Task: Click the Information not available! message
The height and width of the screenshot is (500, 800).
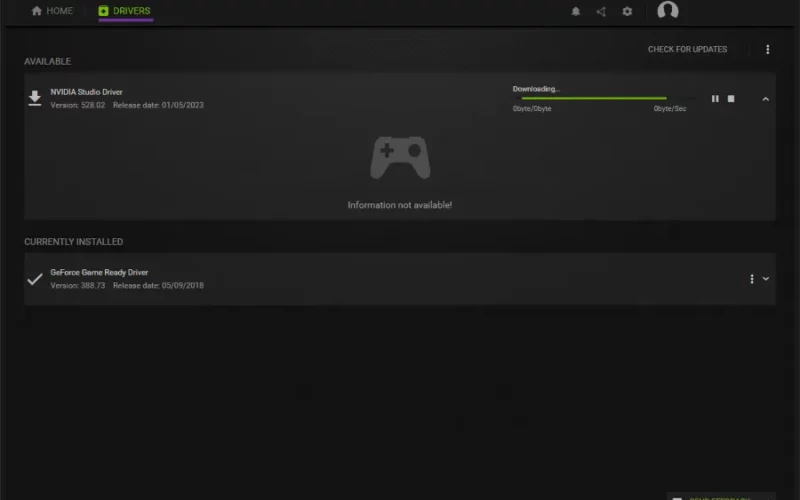Action: (x=400, y=205)
